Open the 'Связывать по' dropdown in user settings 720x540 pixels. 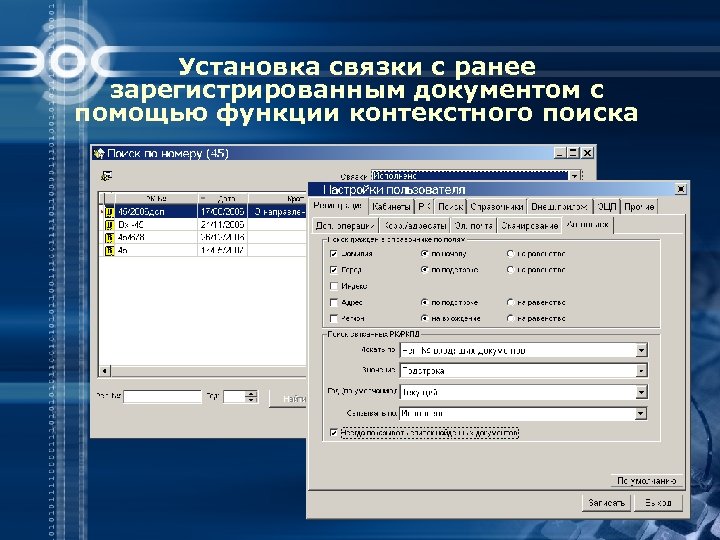(641, 414)
